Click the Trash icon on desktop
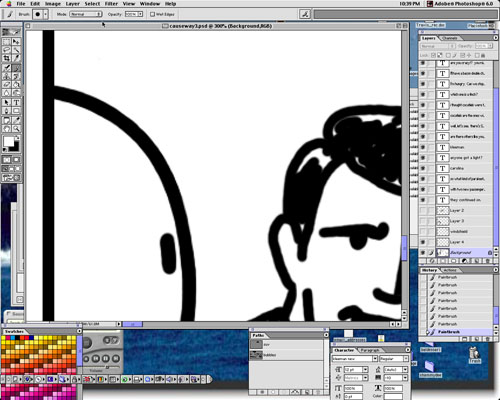 tap(474, 355)
